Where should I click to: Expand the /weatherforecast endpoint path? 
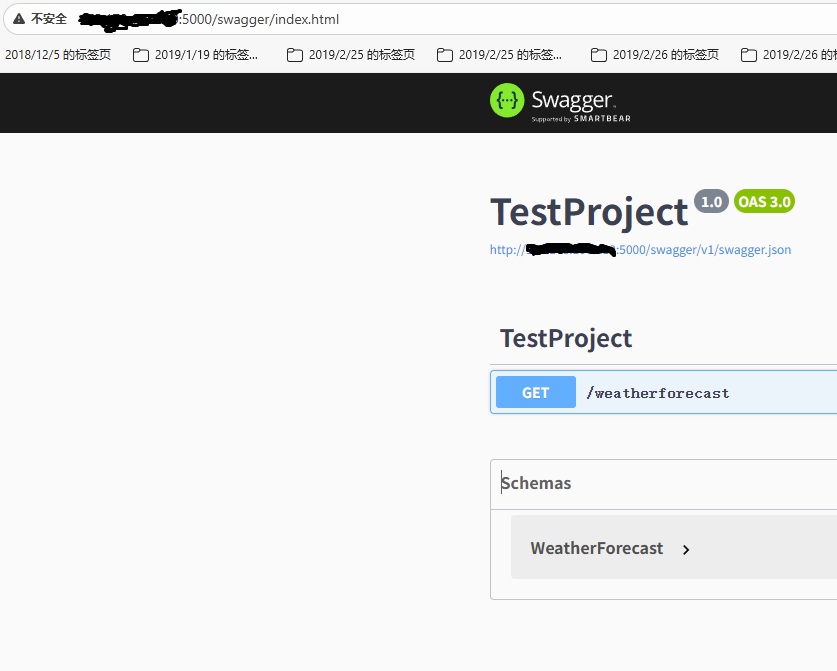pyautogui.click(x=658, y=393)
